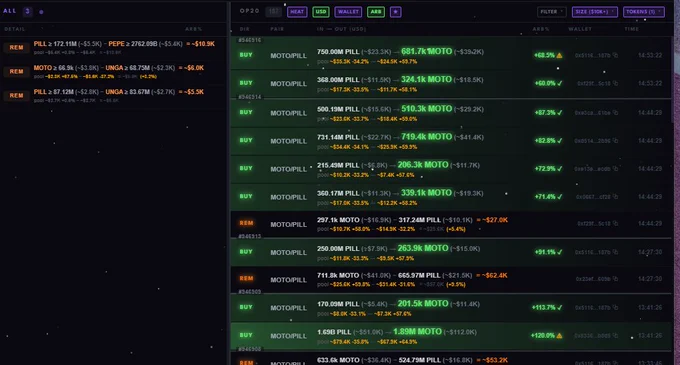
Task: Sort by WALLET column header
Action: point(580,29)
